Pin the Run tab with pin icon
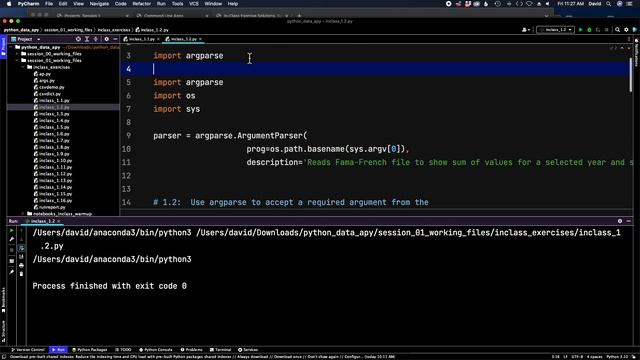Image resolution: width=640 pixels, height=360 pixels. (12, 272)
